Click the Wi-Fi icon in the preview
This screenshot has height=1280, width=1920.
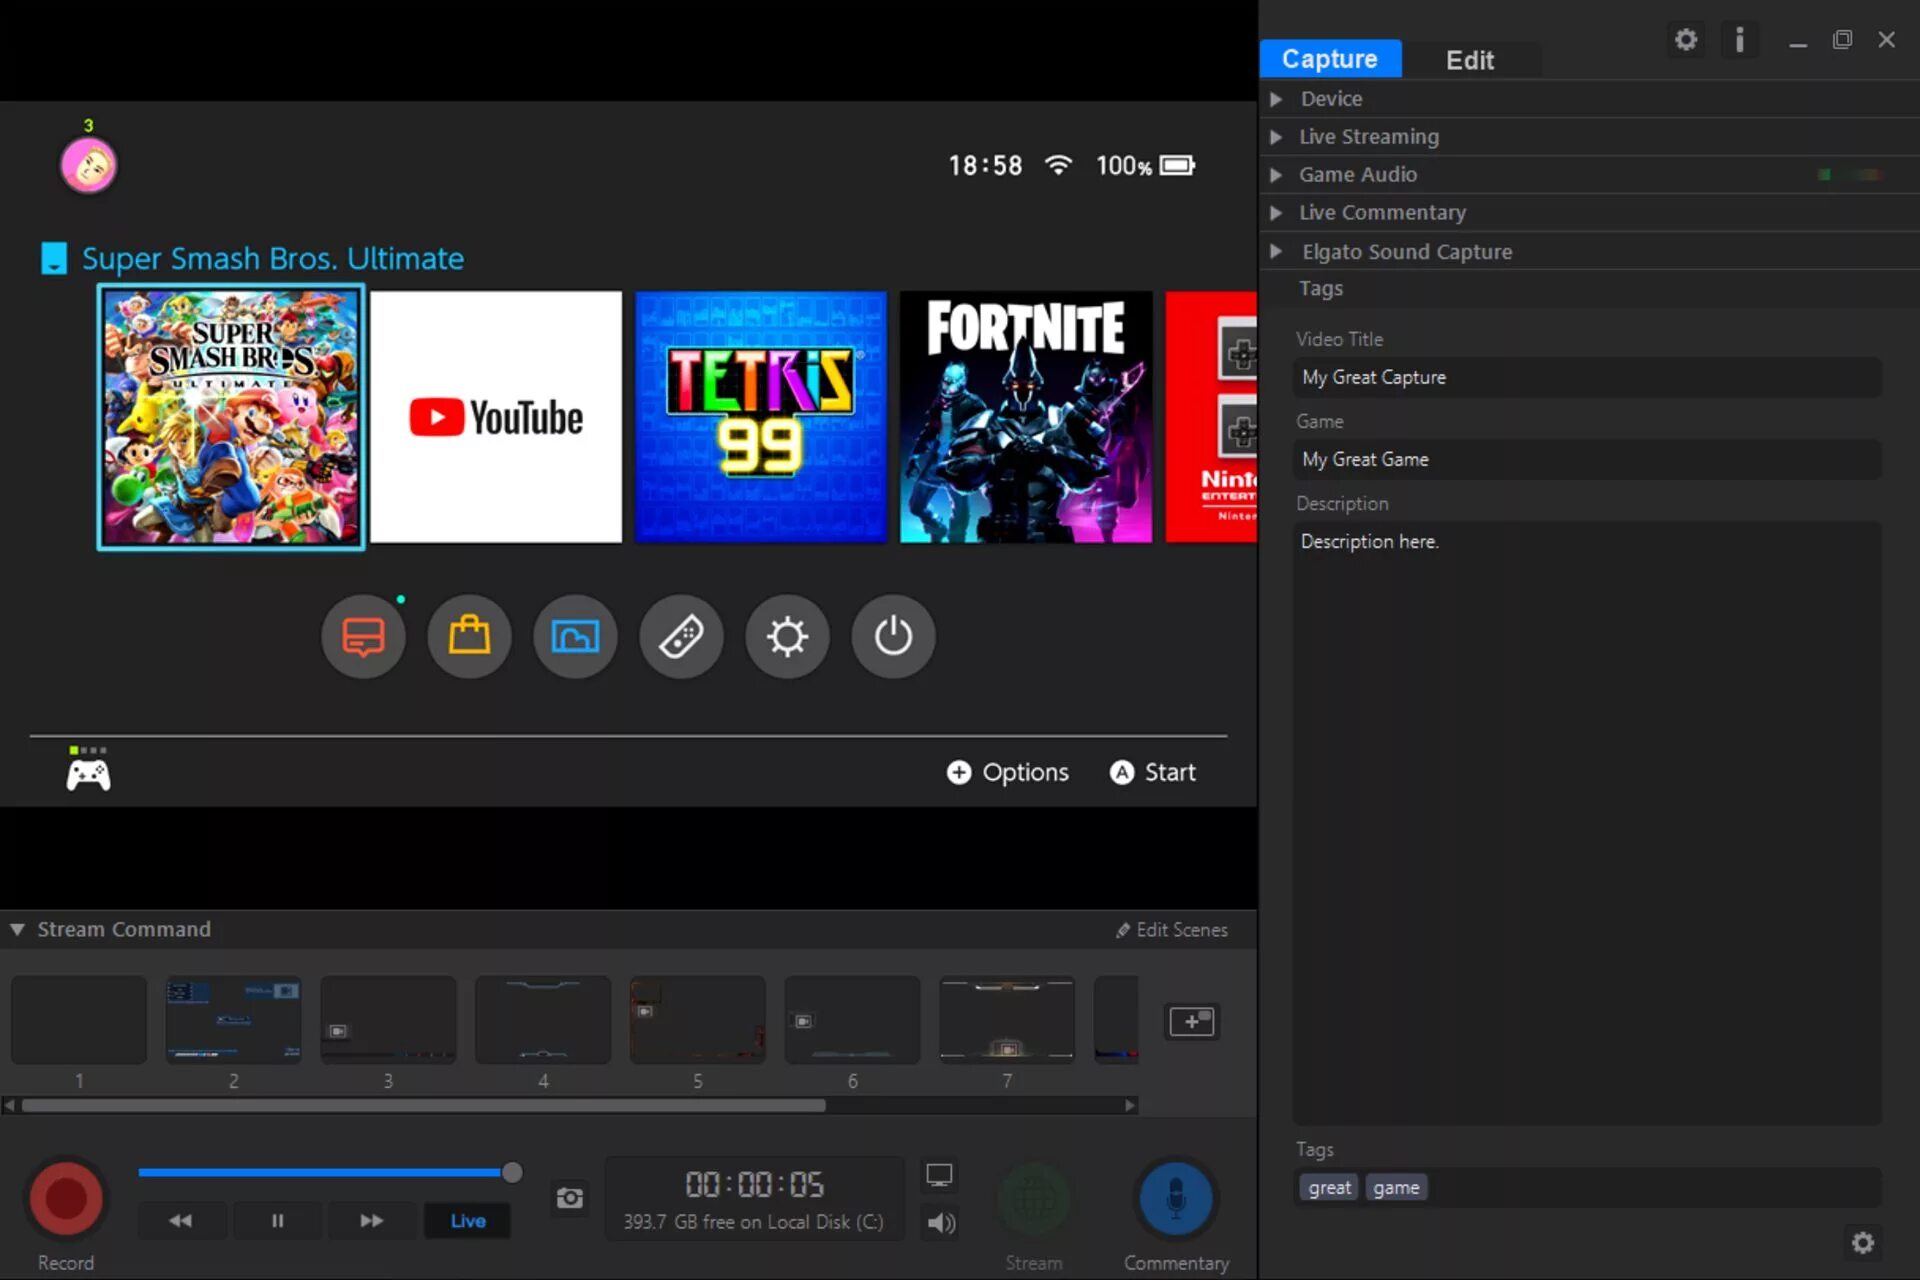(x=1058, y=165)
